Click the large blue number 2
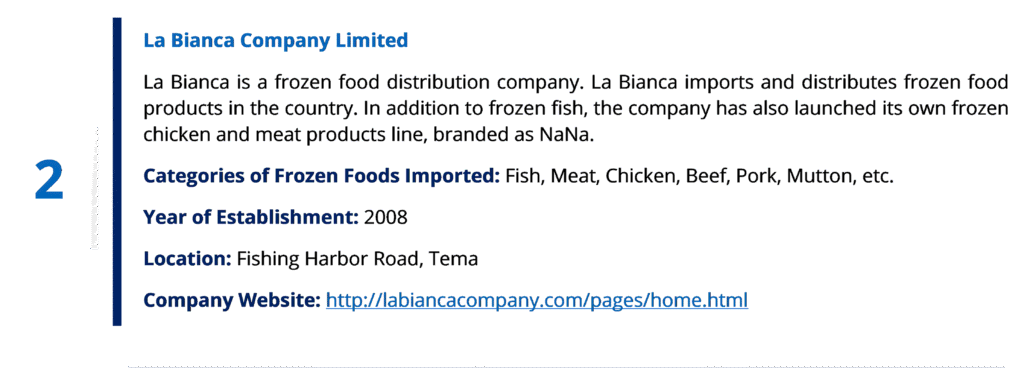The height and width of the screenshot is (368, 1024). pyautogui.click(x=49, y=181)
